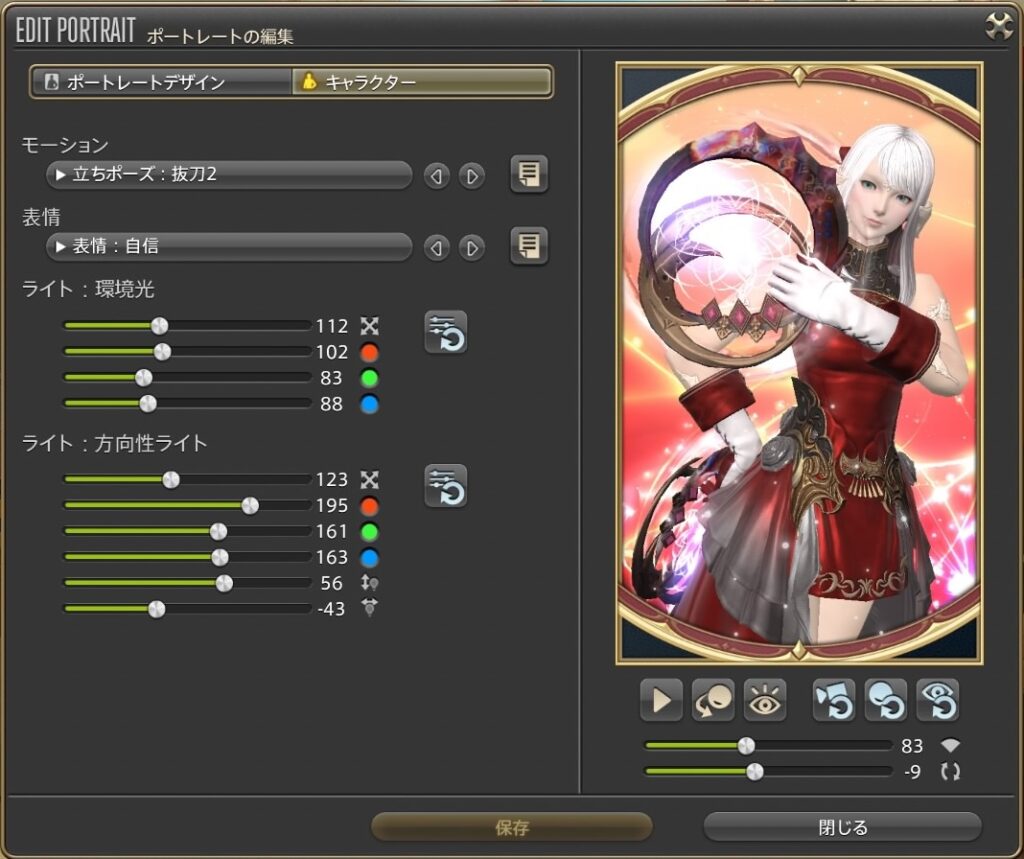Reset directional light settings (方向性ライト)
Screen dimensions: 1024x859
[x=445, y=486]
